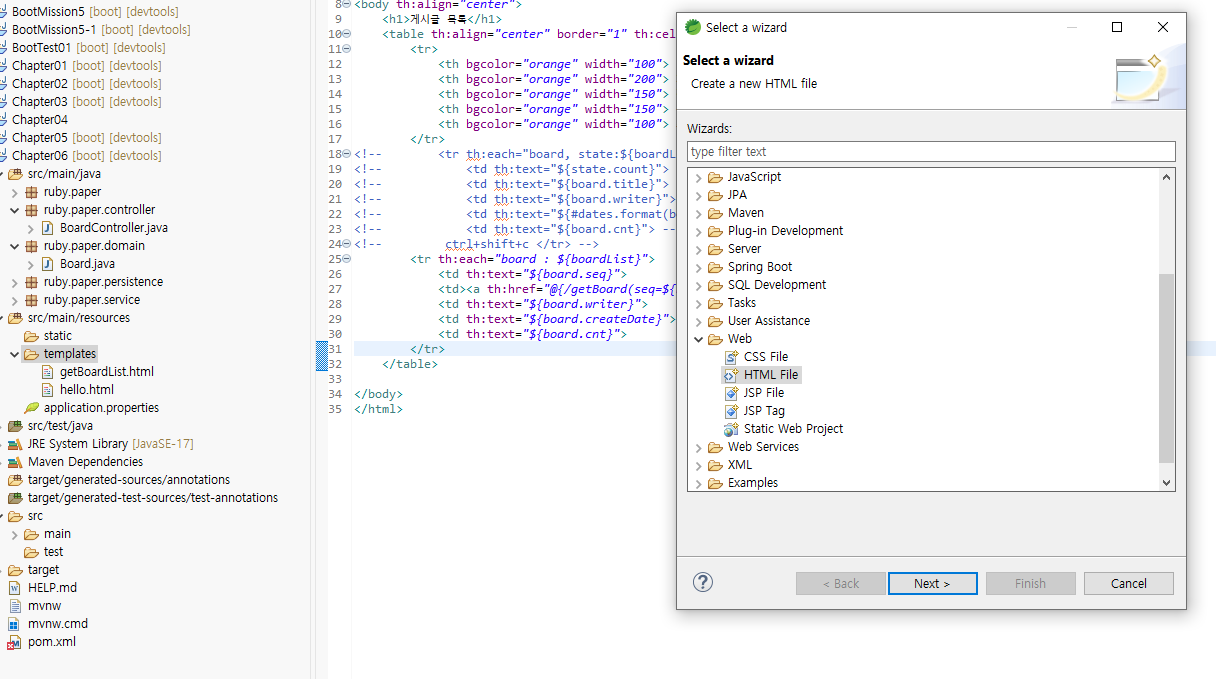Click the disabled Finish button

[1030, 583]
